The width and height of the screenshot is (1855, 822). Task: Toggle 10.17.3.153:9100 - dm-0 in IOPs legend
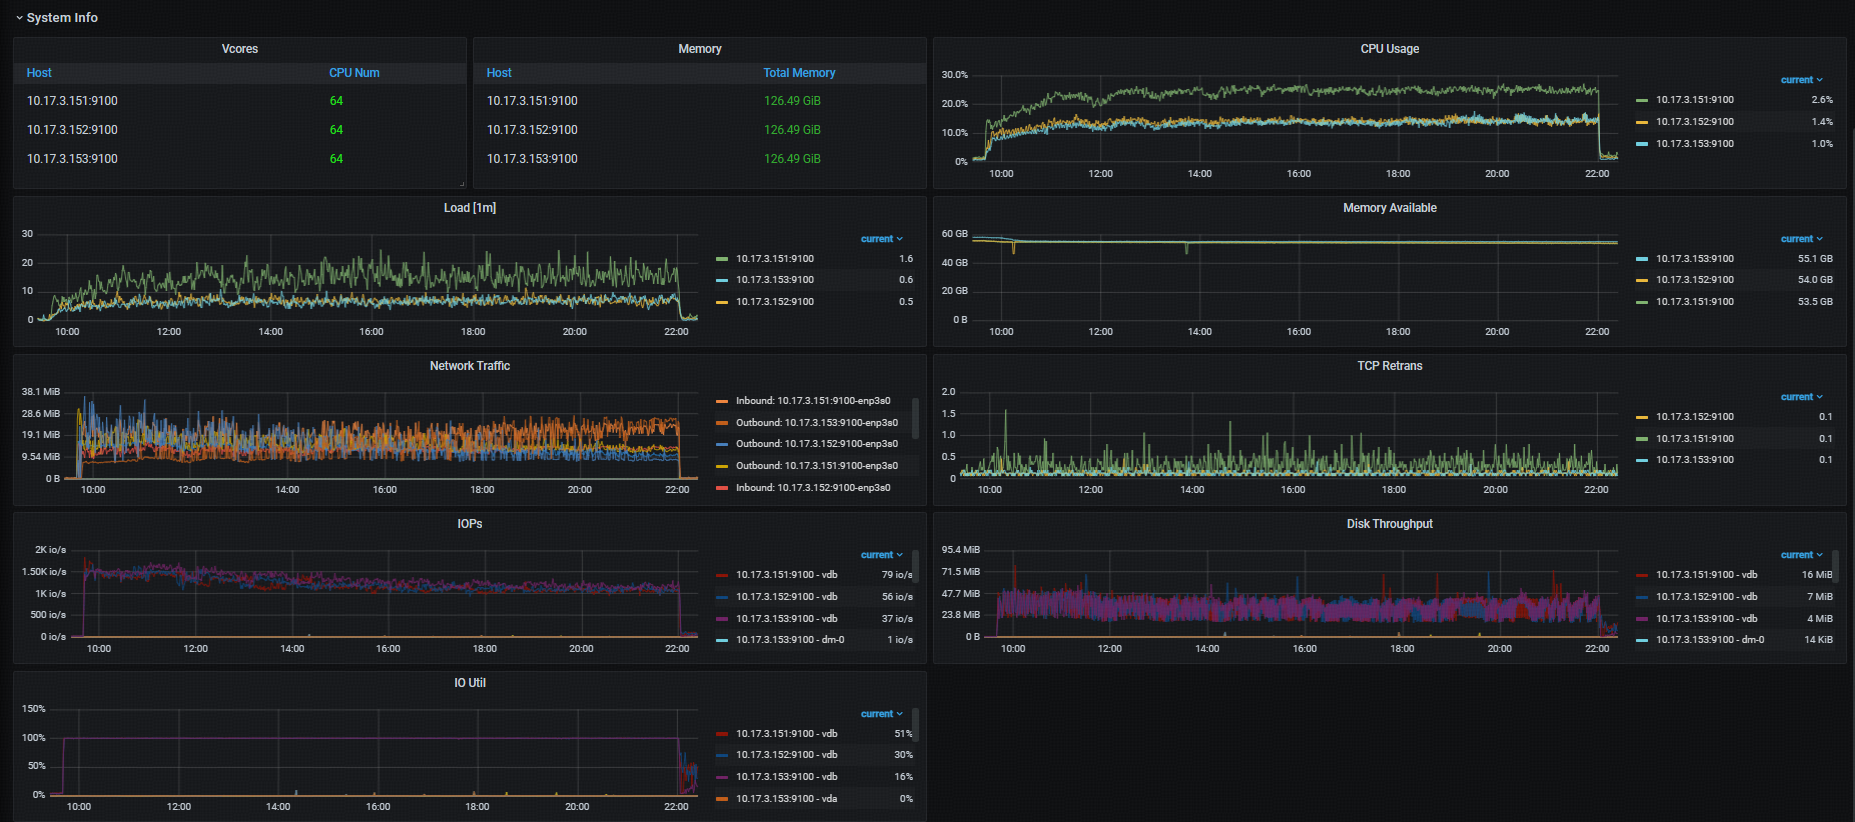(790, 640)
